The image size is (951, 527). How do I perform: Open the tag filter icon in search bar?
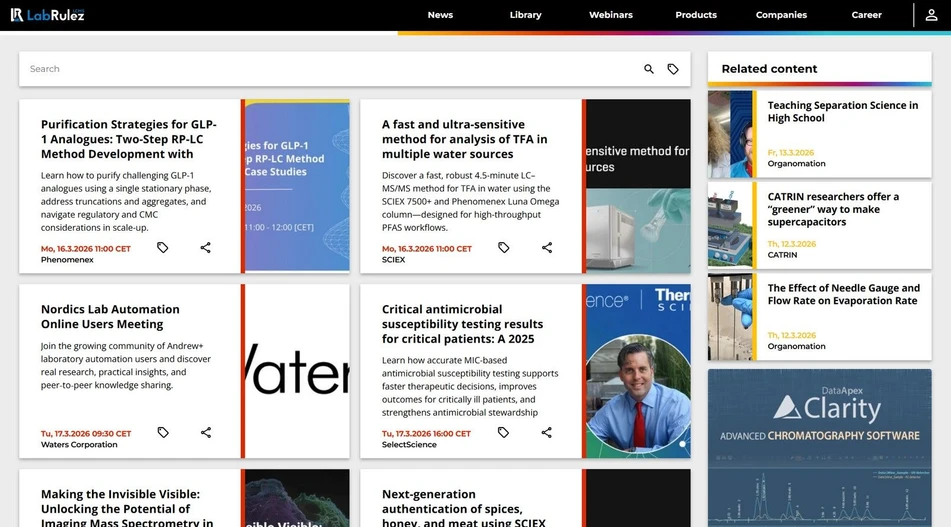click(x=673, y=69)
